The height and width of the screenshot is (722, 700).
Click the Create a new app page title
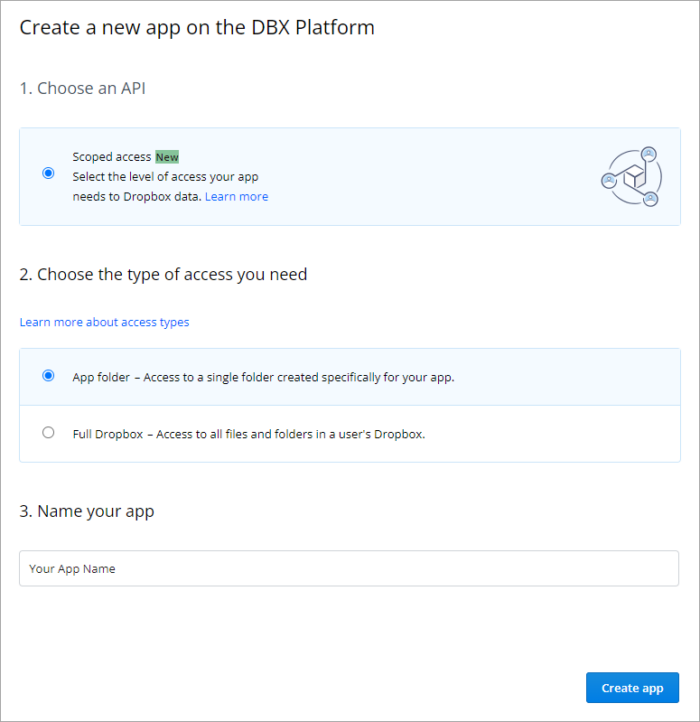197,28
